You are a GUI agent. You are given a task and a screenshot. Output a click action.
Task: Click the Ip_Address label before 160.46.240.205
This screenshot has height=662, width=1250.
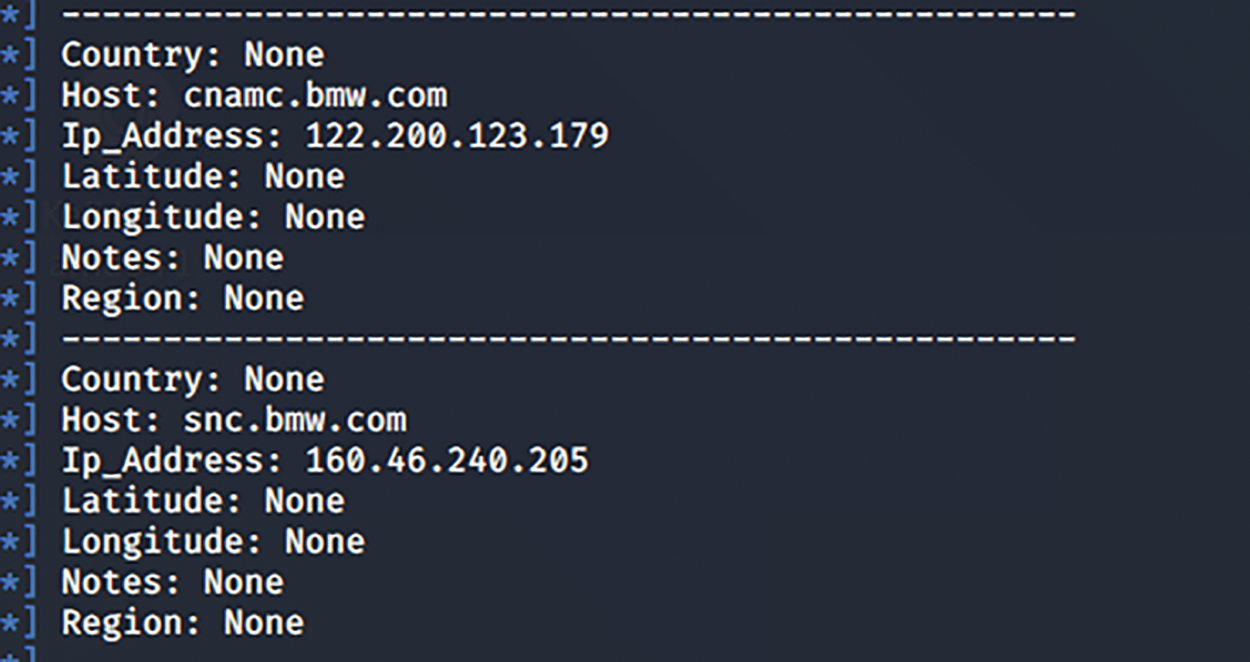tap(173, 460)
